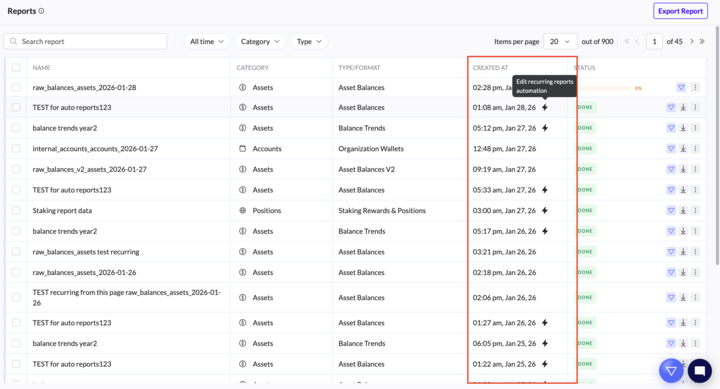Screen dimensions: 720x389
Task: Click the floating blue triangle button
Action: [x=671, y=371]
